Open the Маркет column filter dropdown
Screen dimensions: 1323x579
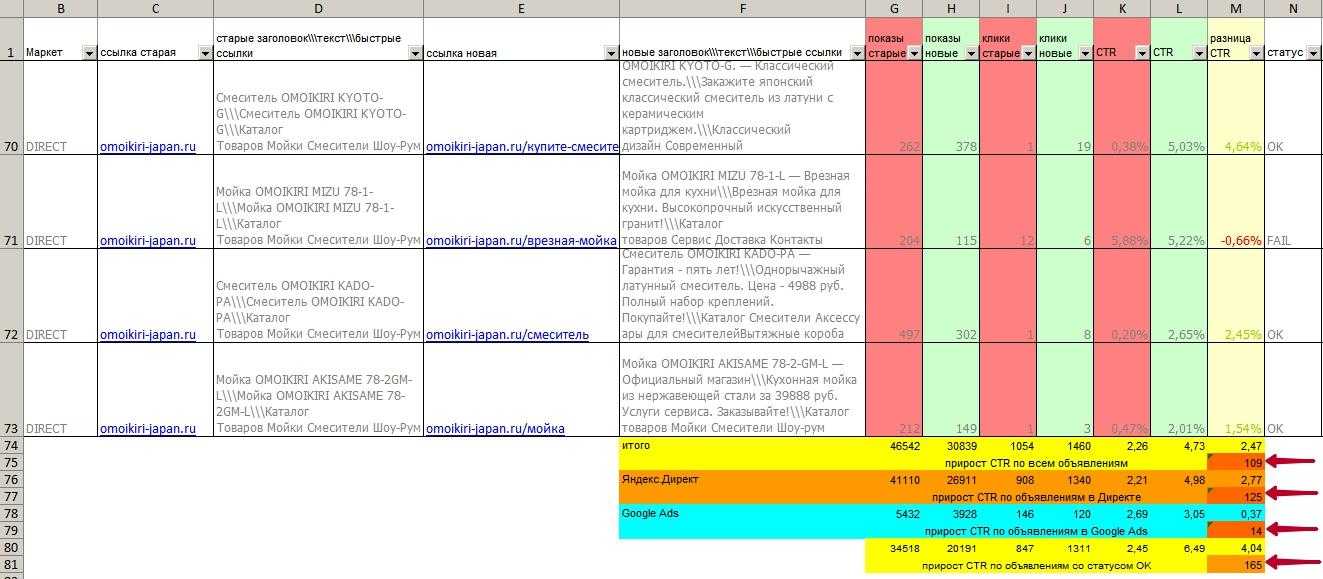coord(89,53)
